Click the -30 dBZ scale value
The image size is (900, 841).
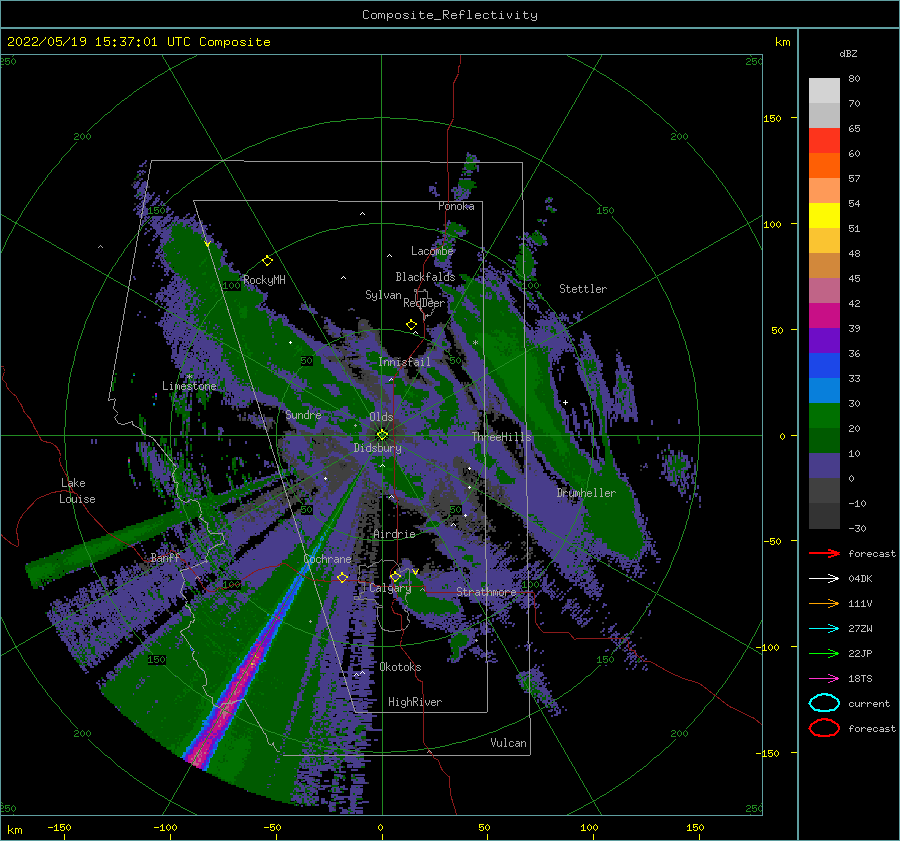tap(858, 528)
